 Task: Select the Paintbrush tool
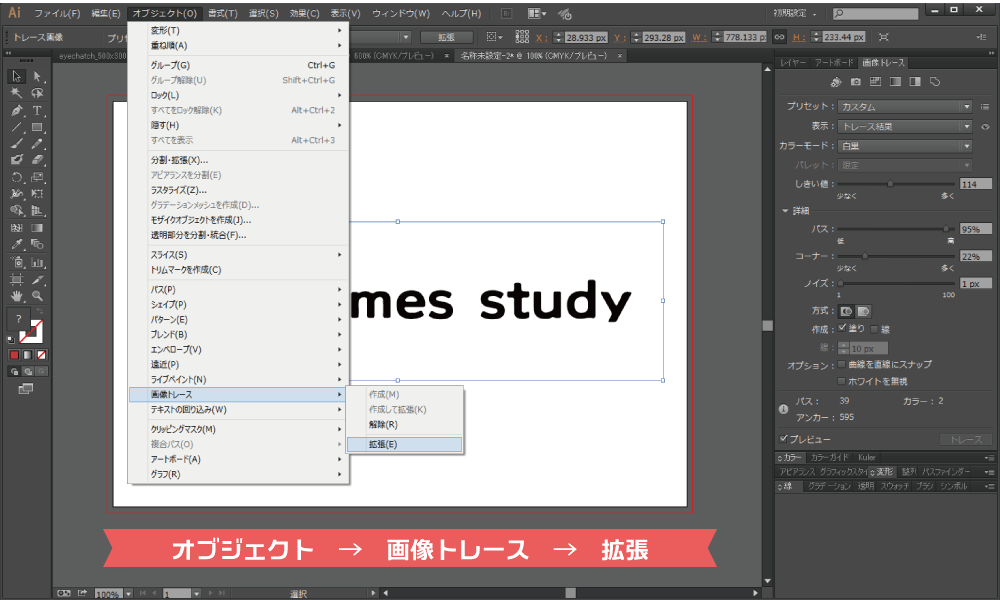click(17, 143)
